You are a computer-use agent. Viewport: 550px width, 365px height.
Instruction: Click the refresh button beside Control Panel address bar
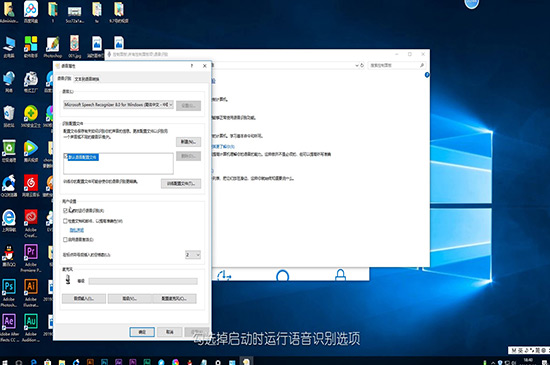click(362, 65)
